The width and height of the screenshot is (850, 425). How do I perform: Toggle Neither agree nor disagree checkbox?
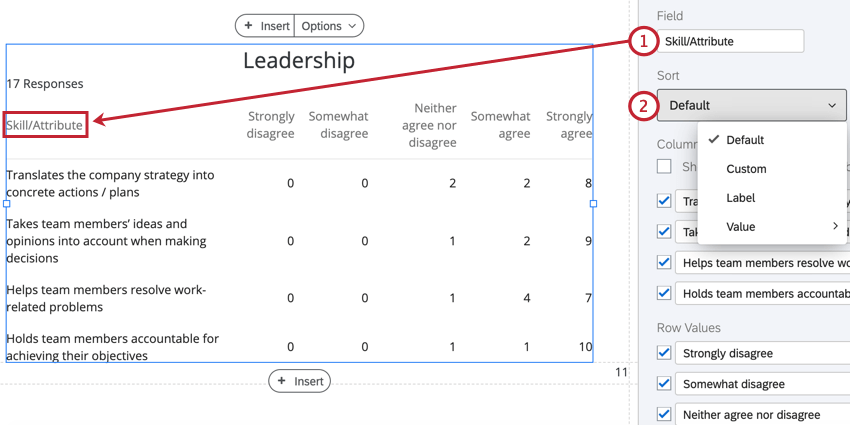pos(664,415)
